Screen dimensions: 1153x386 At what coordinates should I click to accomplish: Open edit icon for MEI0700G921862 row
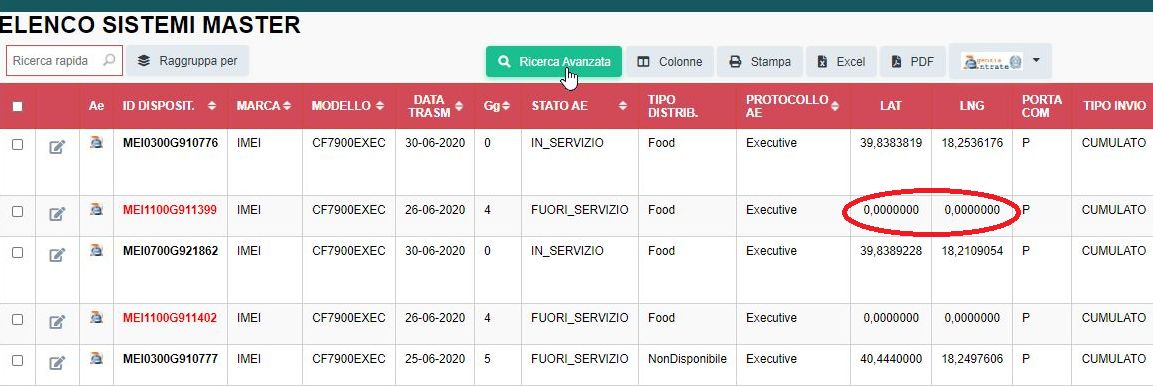pyautogui.click(x=57, y=255)
